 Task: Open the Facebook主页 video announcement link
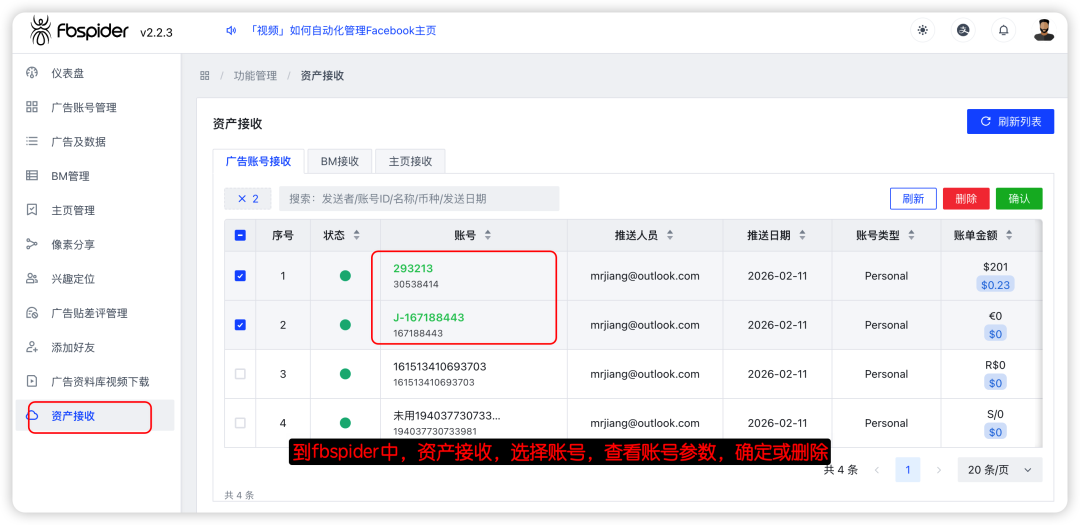[x=342, y=30]
